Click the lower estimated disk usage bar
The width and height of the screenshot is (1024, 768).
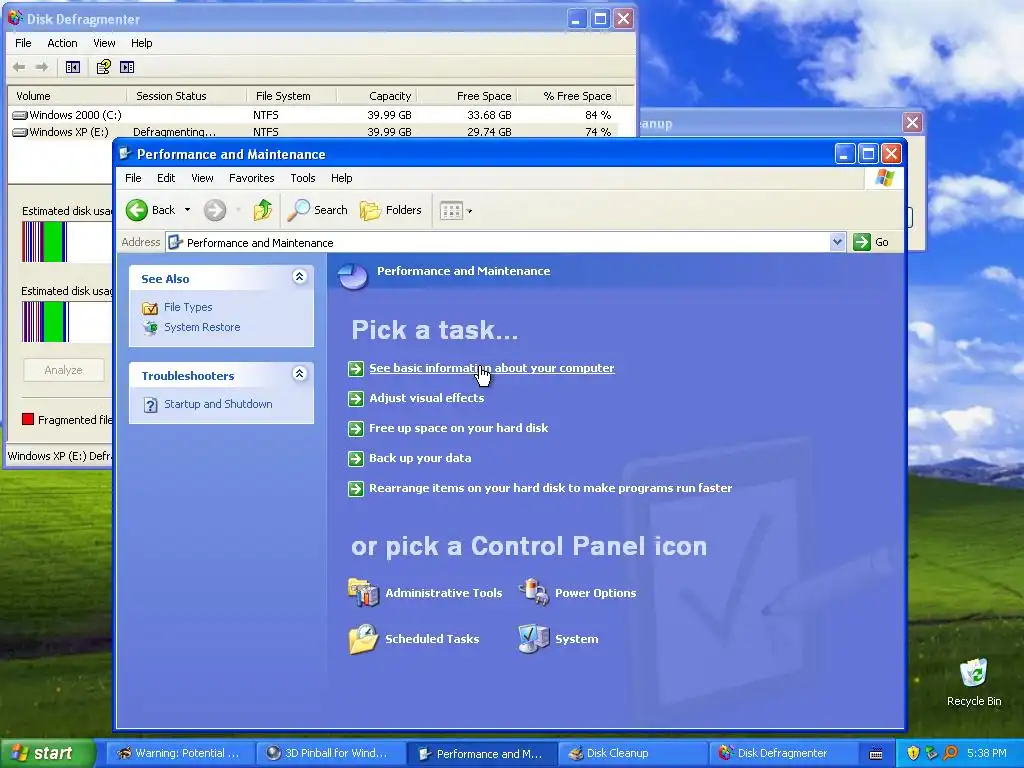(67, 322)
